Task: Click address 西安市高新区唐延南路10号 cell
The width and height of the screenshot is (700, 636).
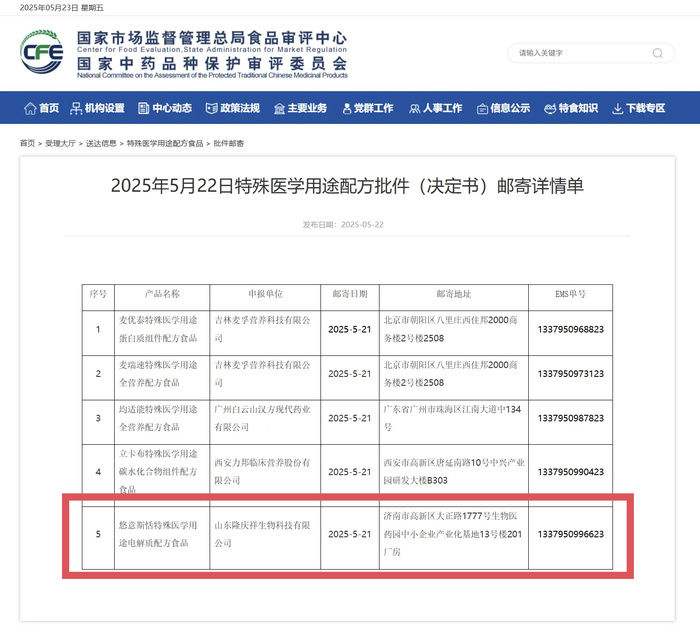Action: click(454, 472)
